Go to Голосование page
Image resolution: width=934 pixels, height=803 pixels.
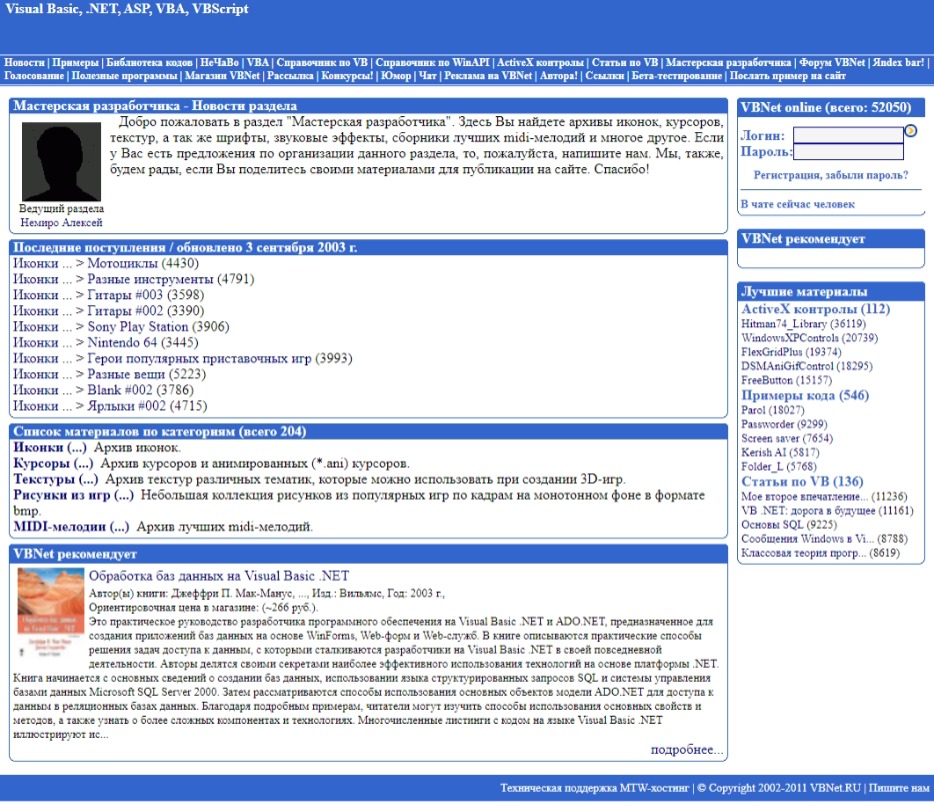coord(34,76)
